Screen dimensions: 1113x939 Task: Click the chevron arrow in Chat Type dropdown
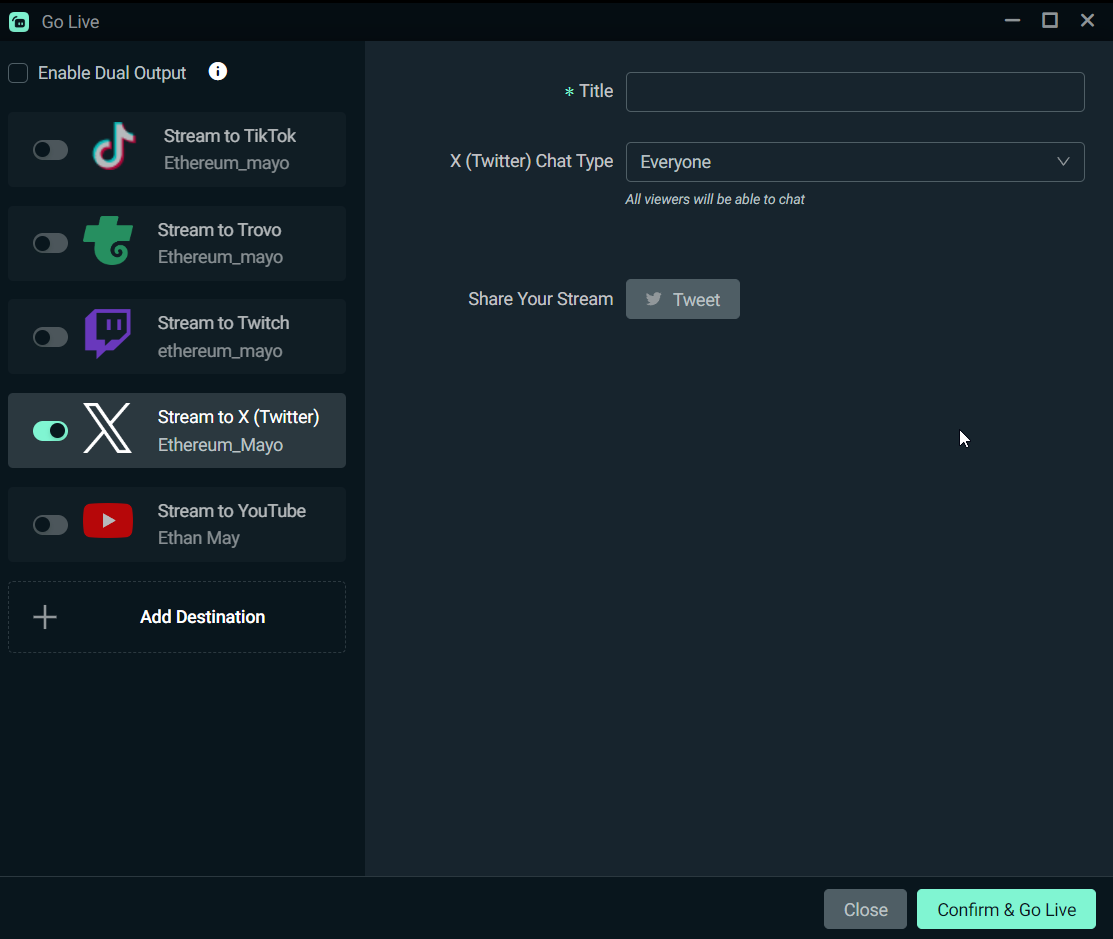[1063, 162]
